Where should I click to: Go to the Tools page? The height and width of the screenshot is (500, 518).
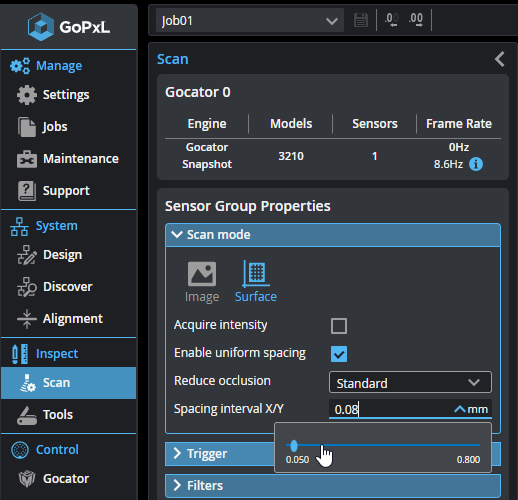[68, 415]
